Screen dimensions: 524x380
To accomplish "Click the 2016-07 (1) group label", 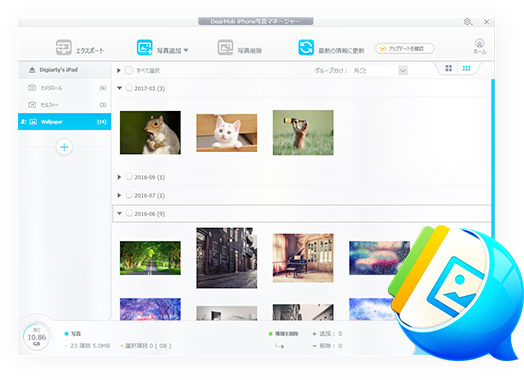I will (x=149, y=196).
